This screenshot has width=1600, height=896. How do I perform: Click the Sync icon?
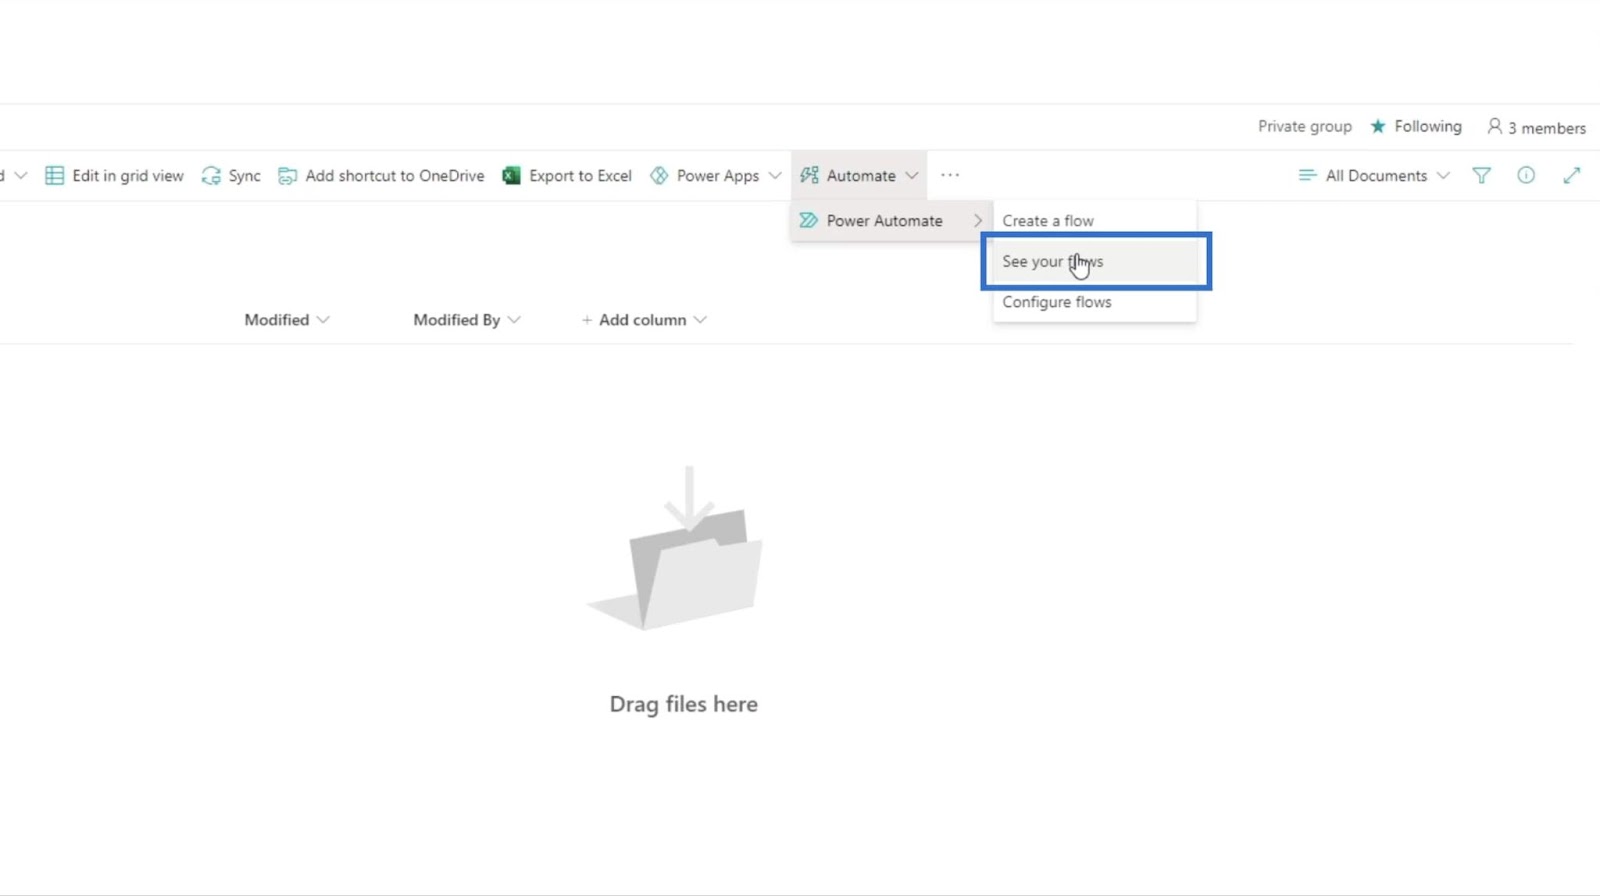[211, 176]
